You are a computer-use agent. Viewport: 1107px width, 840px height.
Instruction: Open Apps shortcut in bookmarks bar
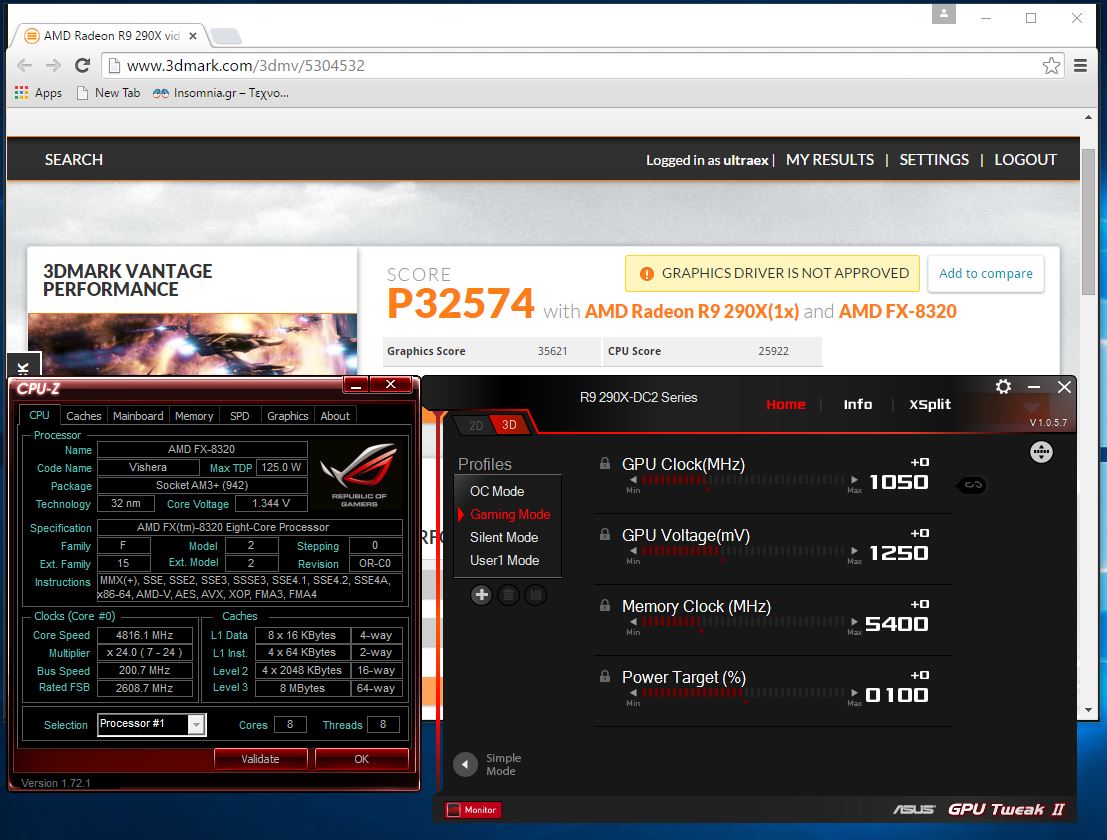click(x=39, y=92)
